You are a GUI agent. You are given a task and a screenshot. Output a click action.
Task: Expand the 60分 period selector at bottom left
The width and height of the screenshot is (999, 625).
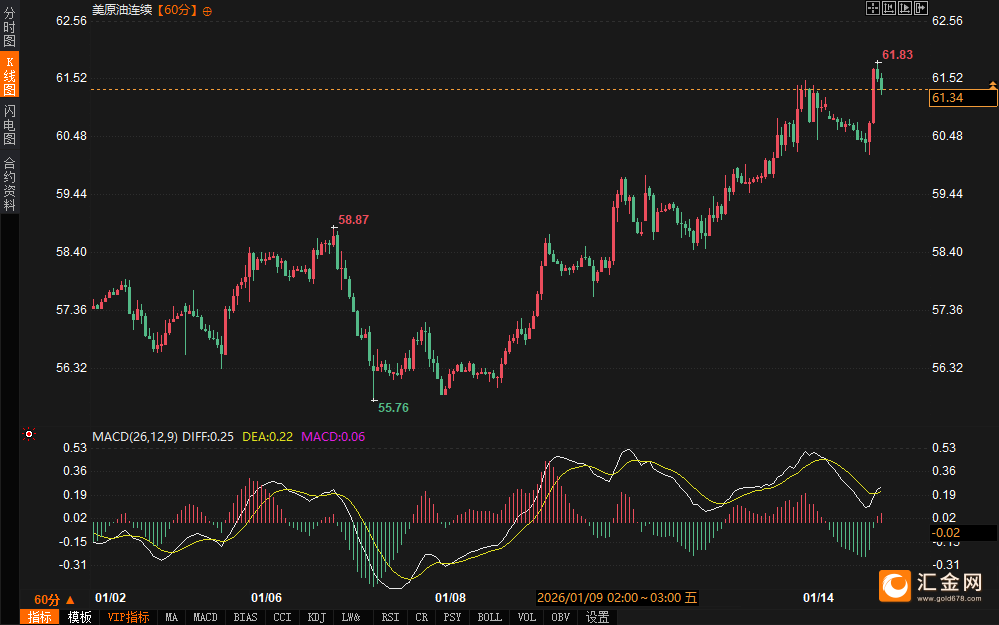[x=54, y=598]
